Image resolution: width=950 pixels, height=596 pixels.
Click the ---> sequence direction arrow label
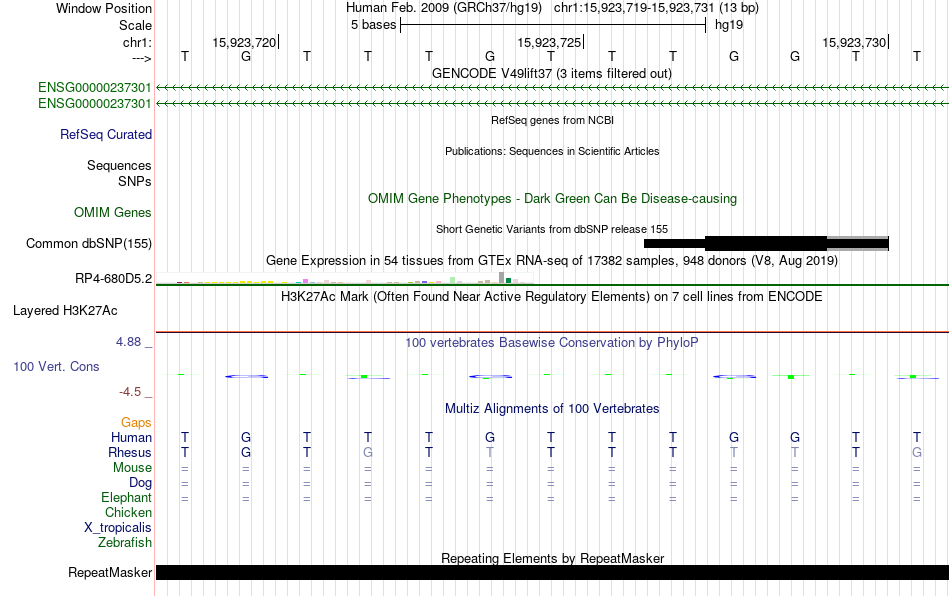(141, 58)
